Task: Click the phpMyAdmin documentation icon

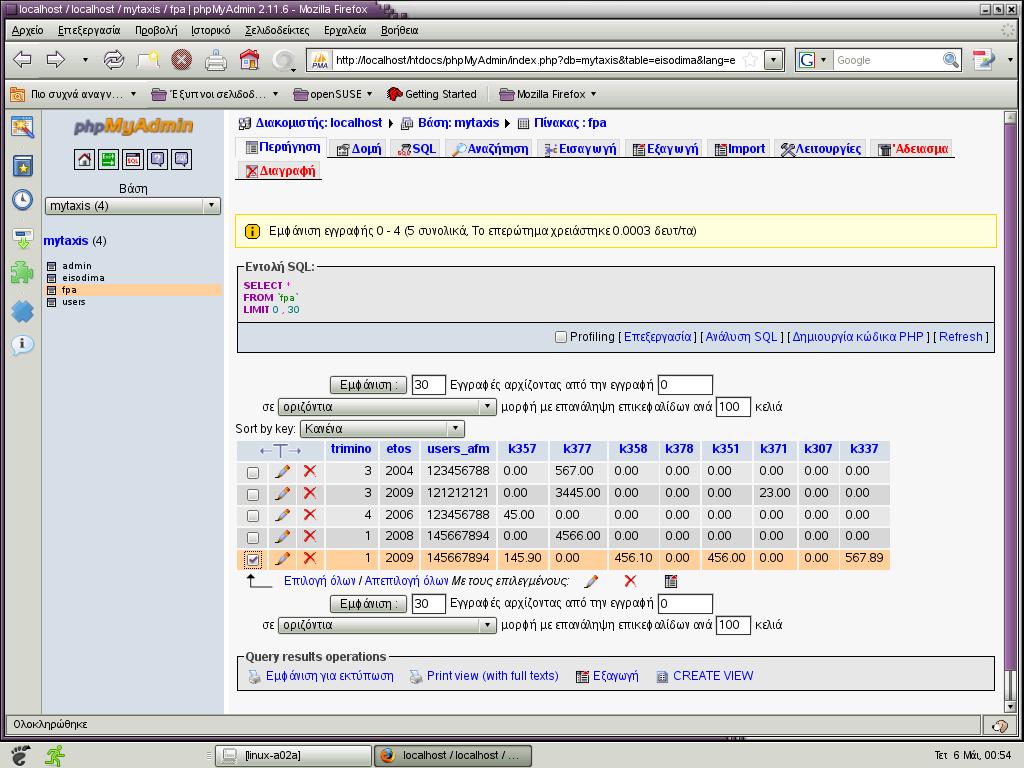Action: (157, 159)
